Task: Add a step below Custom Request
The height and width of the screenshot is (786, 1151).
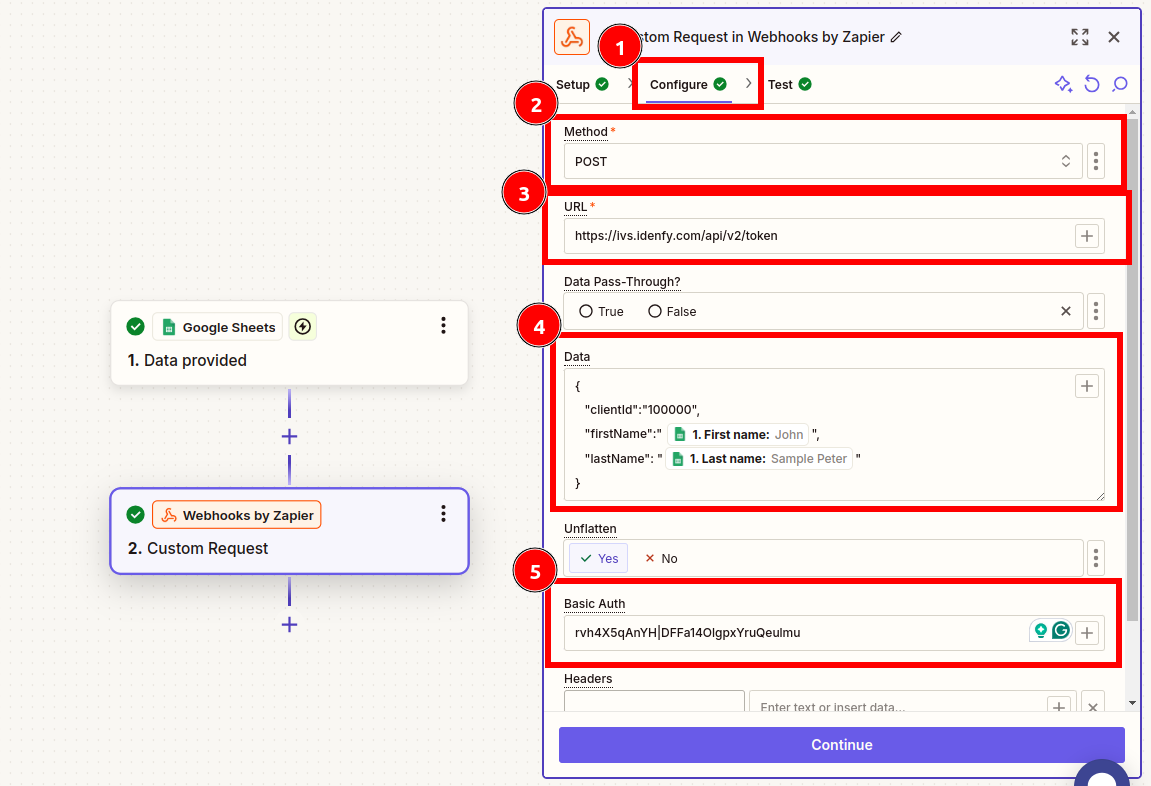Action: 289,624
